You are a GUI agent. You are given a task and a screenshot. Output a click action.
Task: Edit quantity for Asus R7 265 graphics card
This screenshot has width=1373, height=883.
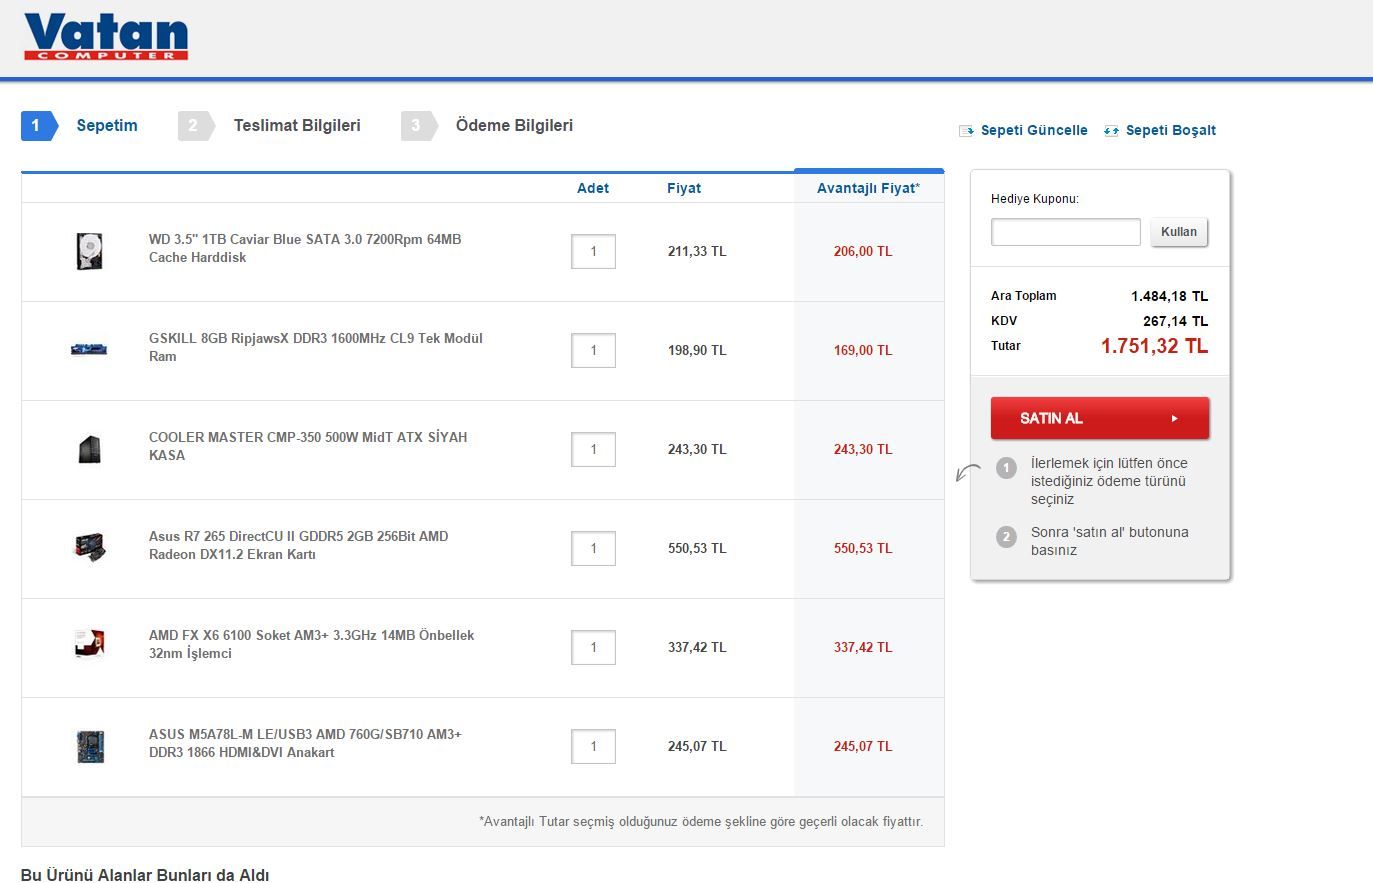coord(593,548)
